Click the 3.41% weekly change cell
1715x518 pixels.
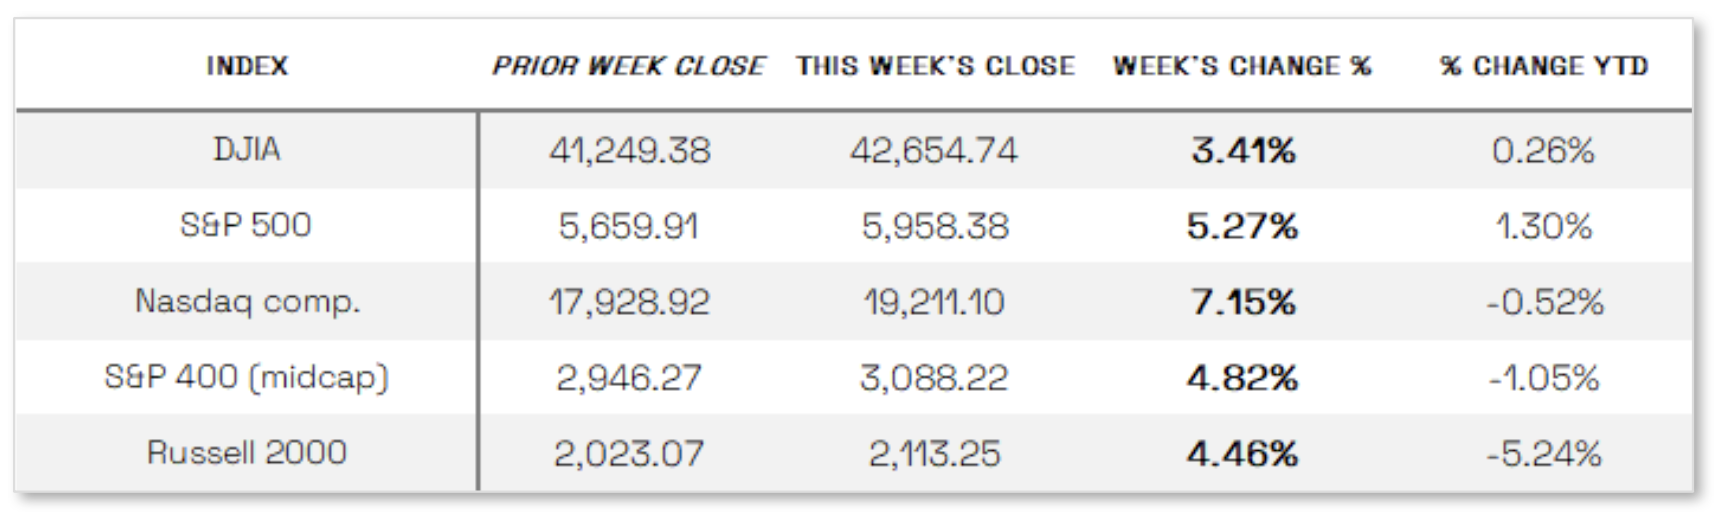coord(1243,151)
